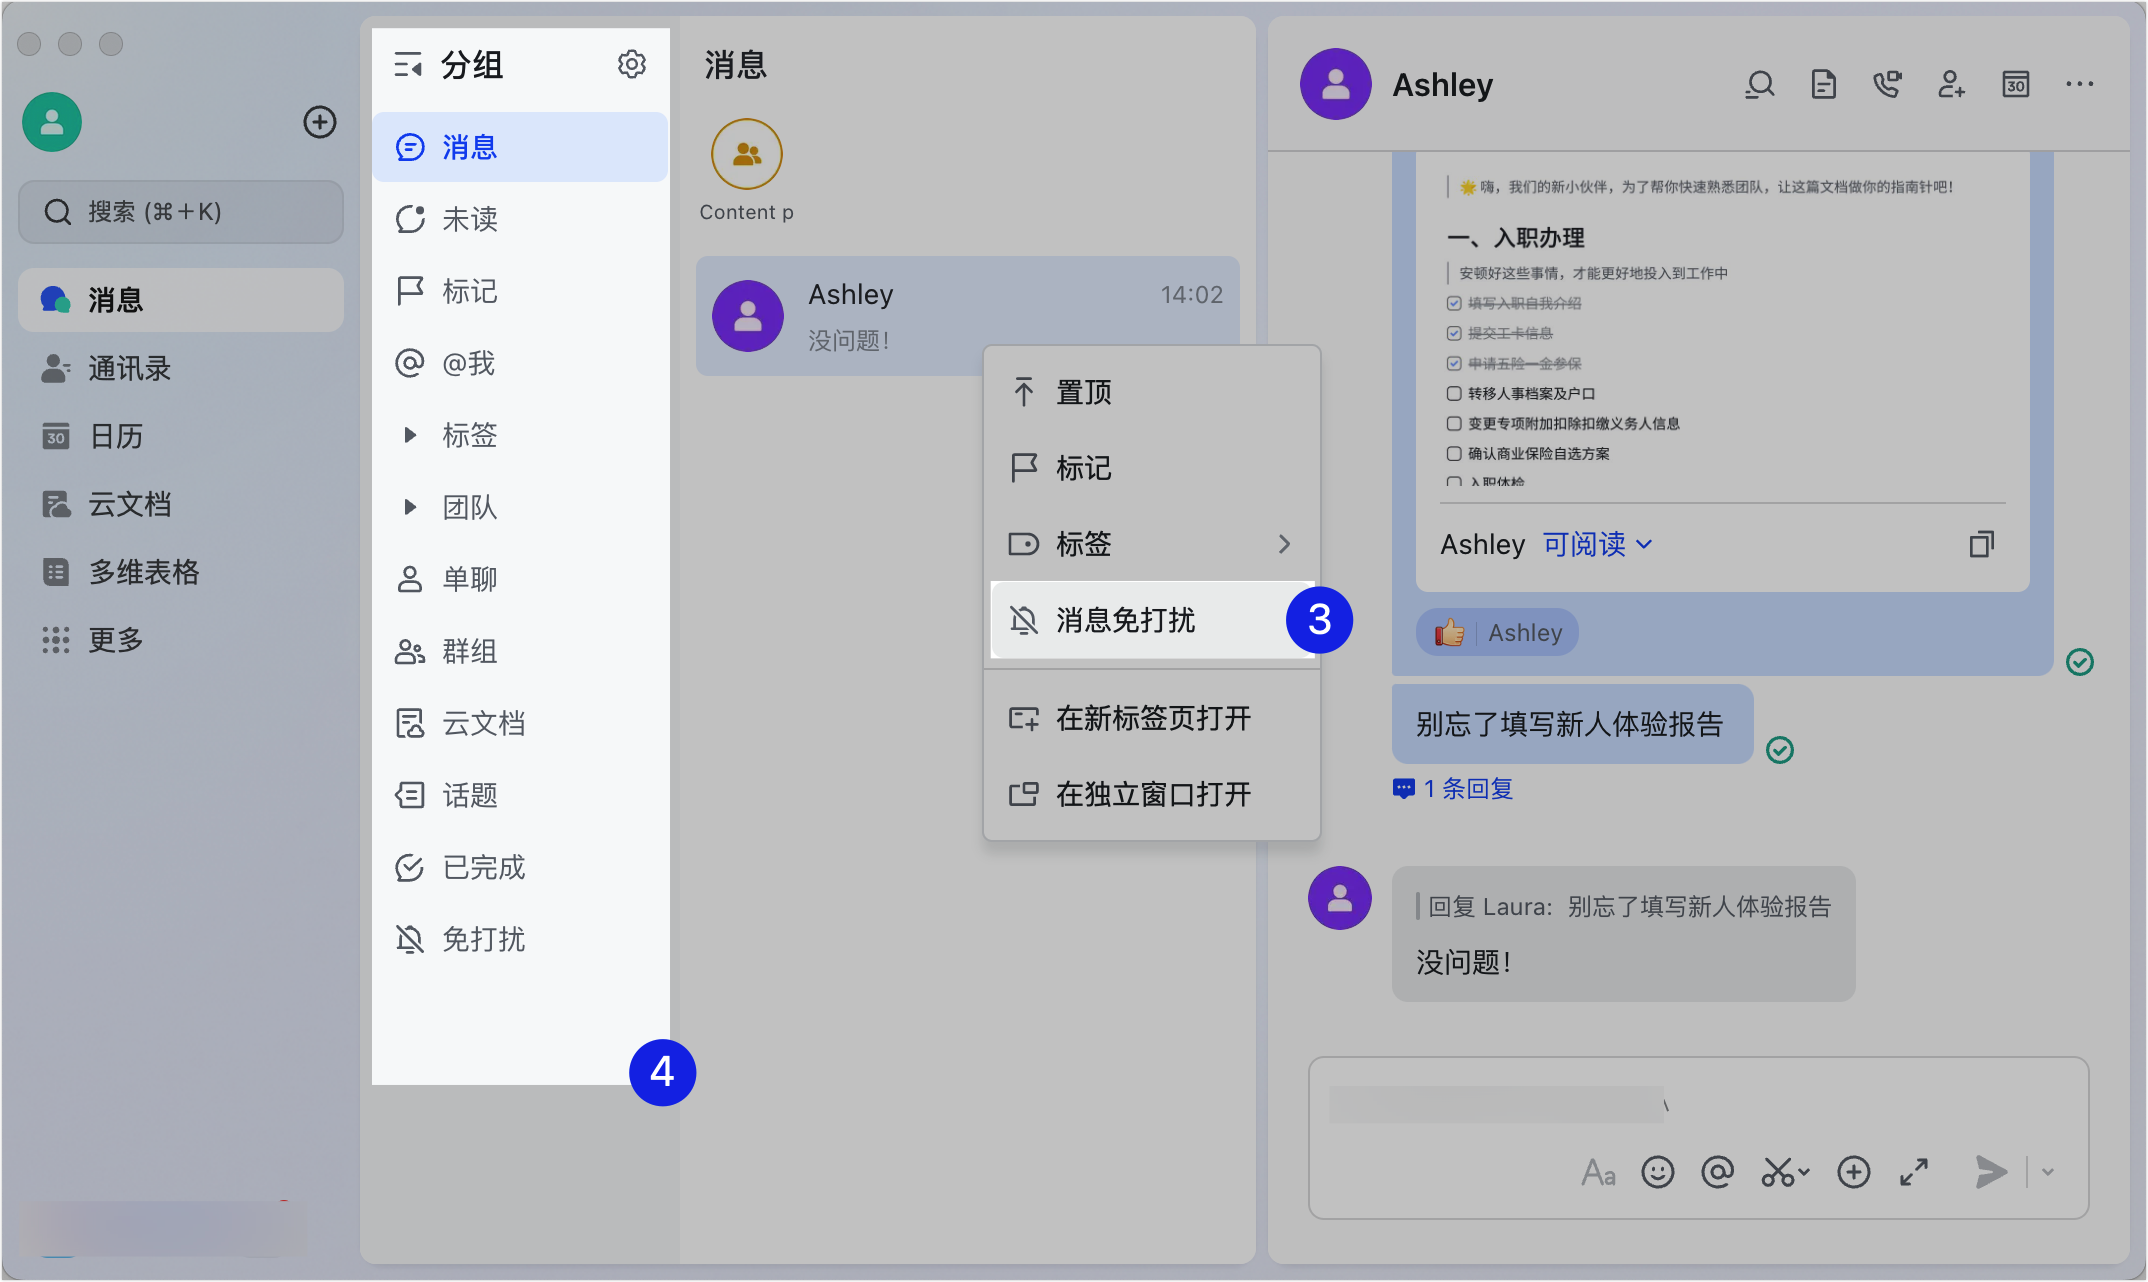Expand the 团队 group in sidebar
2148x1282 pixels.
(410, 507)
